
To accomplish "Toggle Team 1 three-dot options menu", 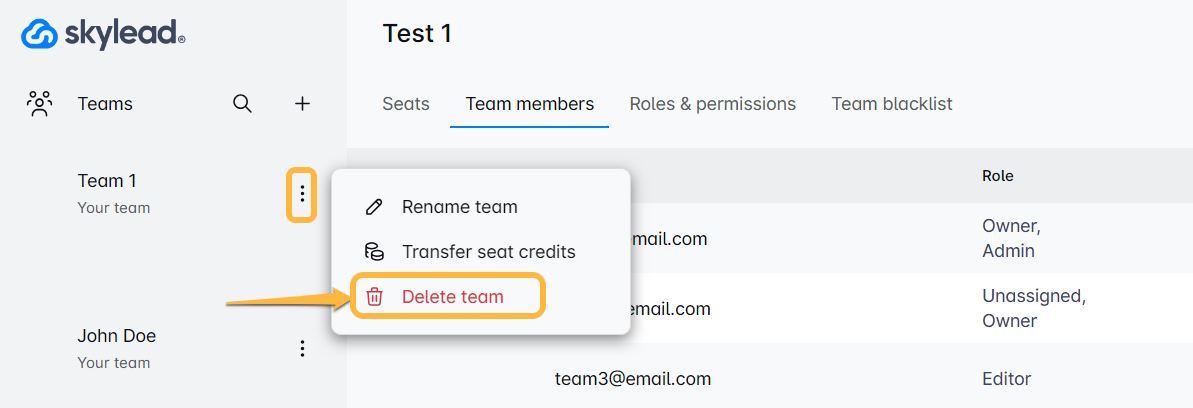I will 302,194.
